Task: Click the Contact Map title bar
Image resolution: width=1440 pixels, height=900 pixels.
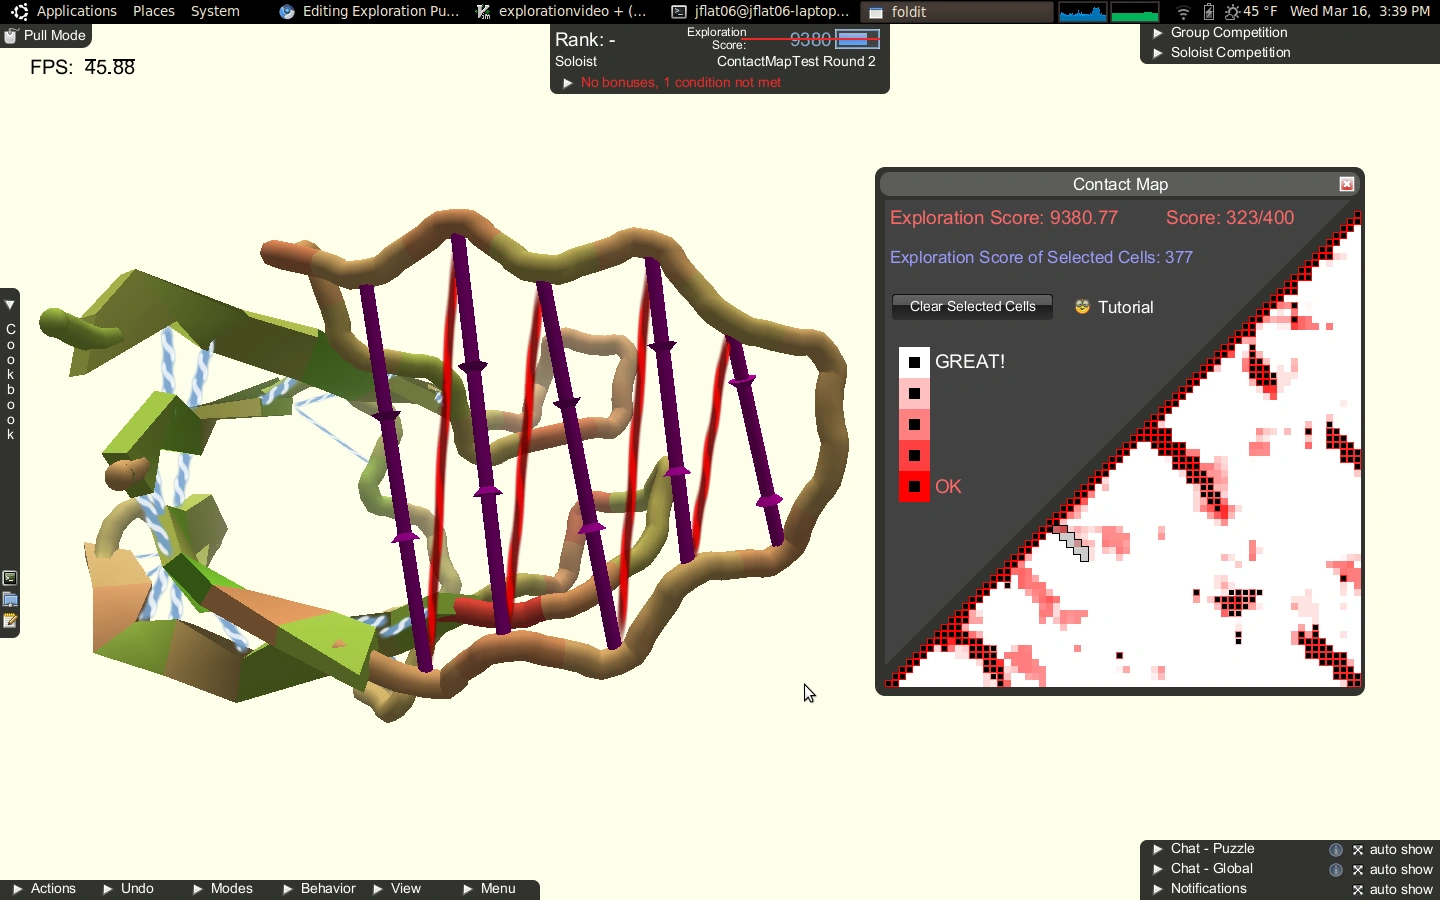Action: click(1120, 185)
